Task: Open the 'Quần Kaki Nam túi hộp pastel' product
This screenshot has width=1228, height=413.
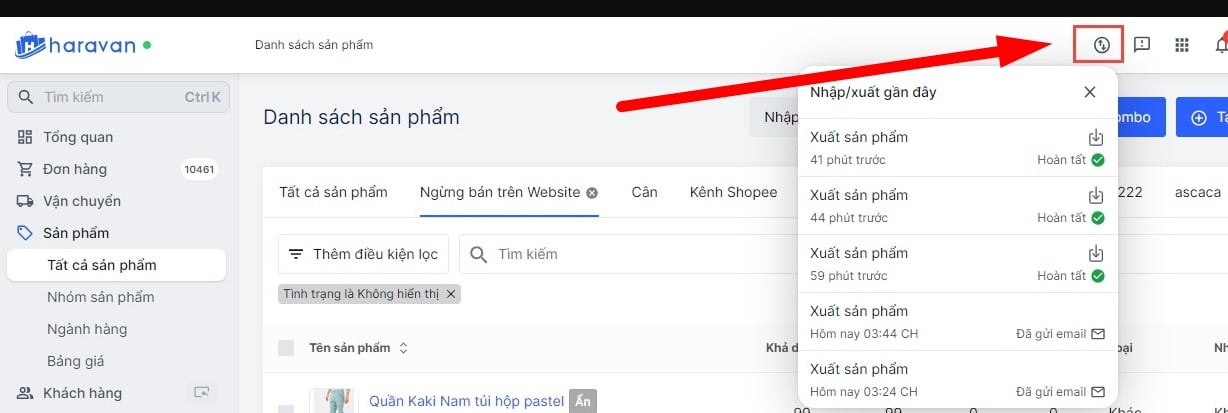Action: [x=466, y=401]
